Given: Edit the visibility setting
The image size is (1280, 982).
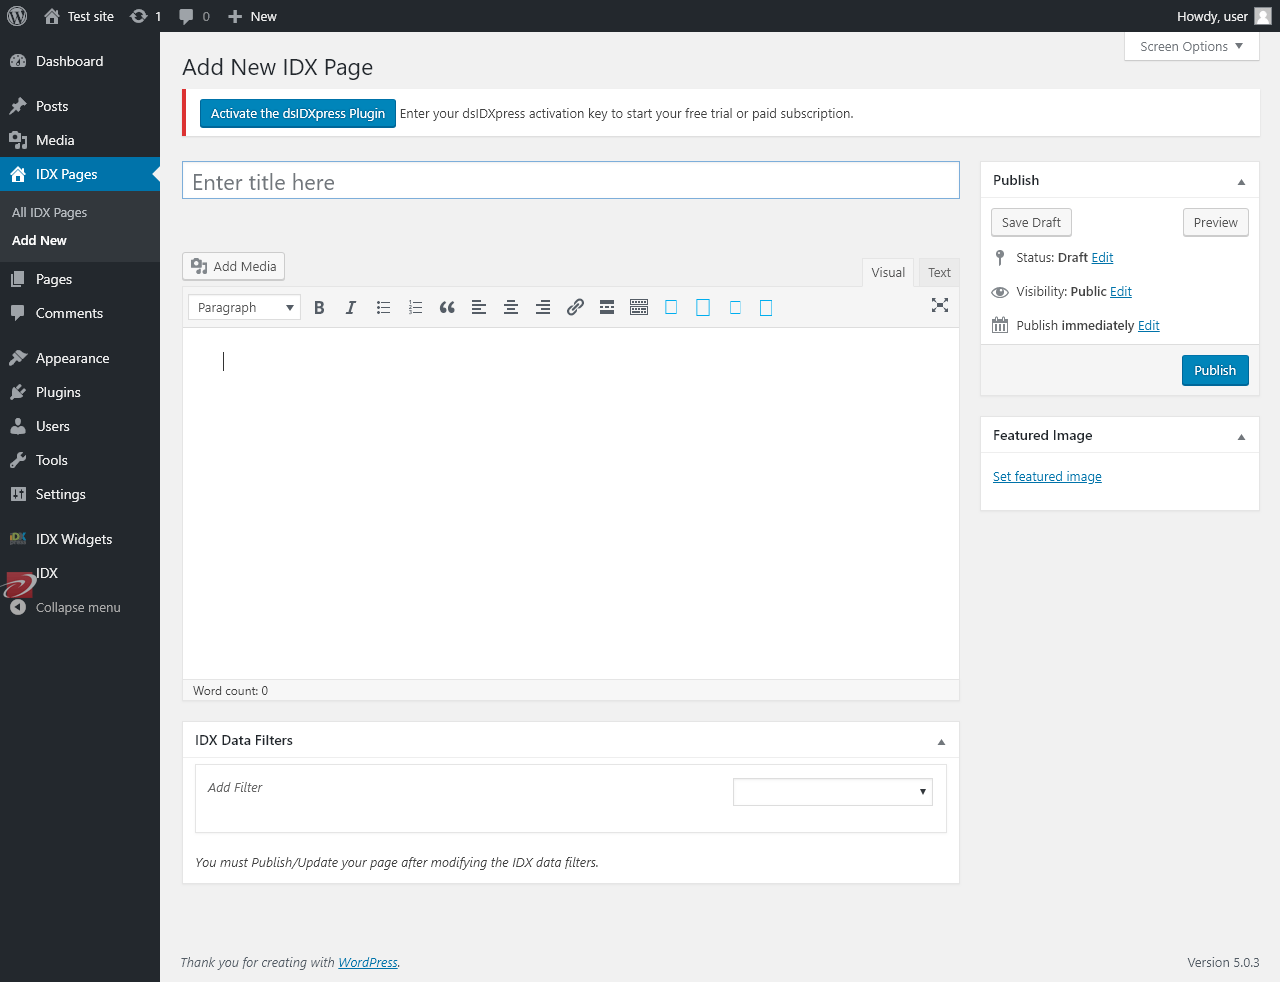Looking at the screenshot, I should tap(1121, 291).
